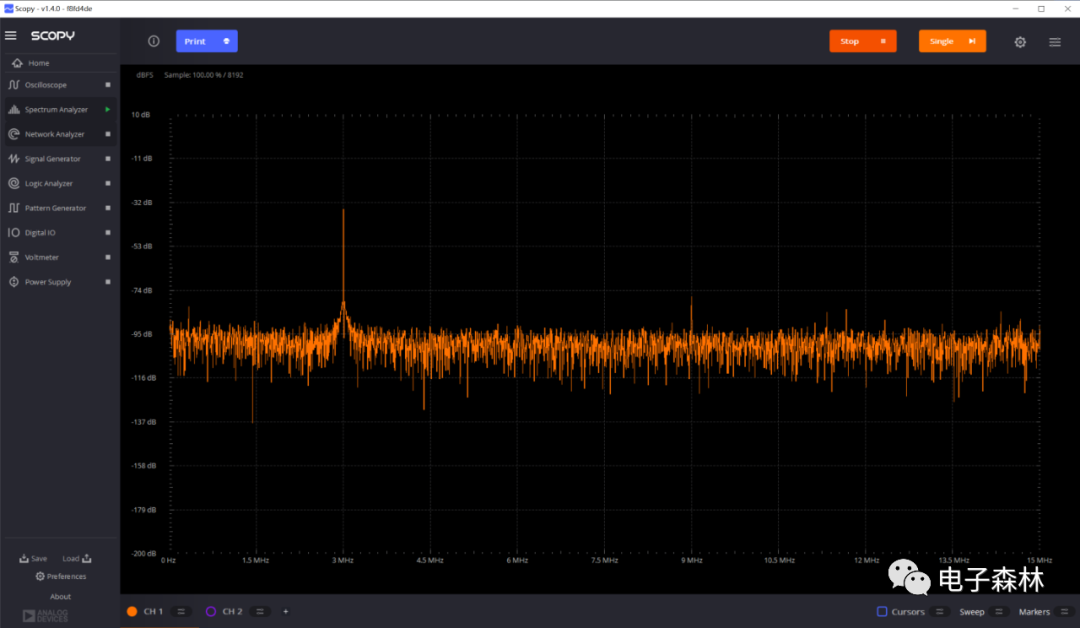1080x628 pixels.
Task: Stop Spectrum Analyzer via its green play indicator
Action: (x=107, y=109)
